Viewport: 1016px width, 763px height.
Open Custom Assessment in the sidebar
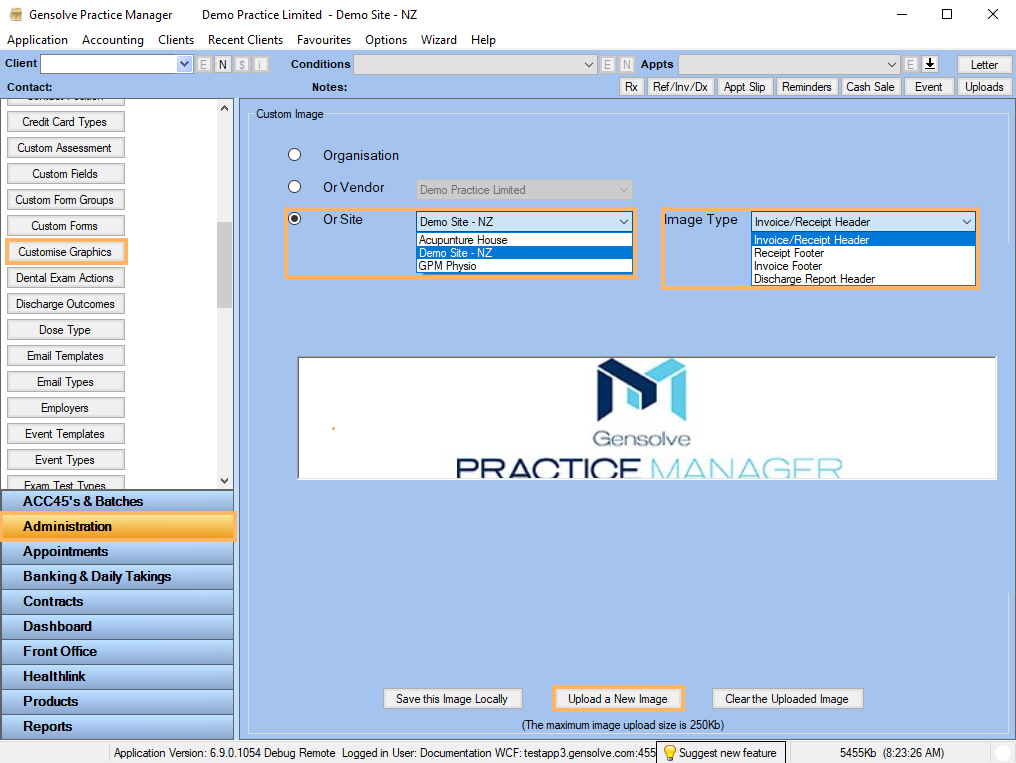65,148
